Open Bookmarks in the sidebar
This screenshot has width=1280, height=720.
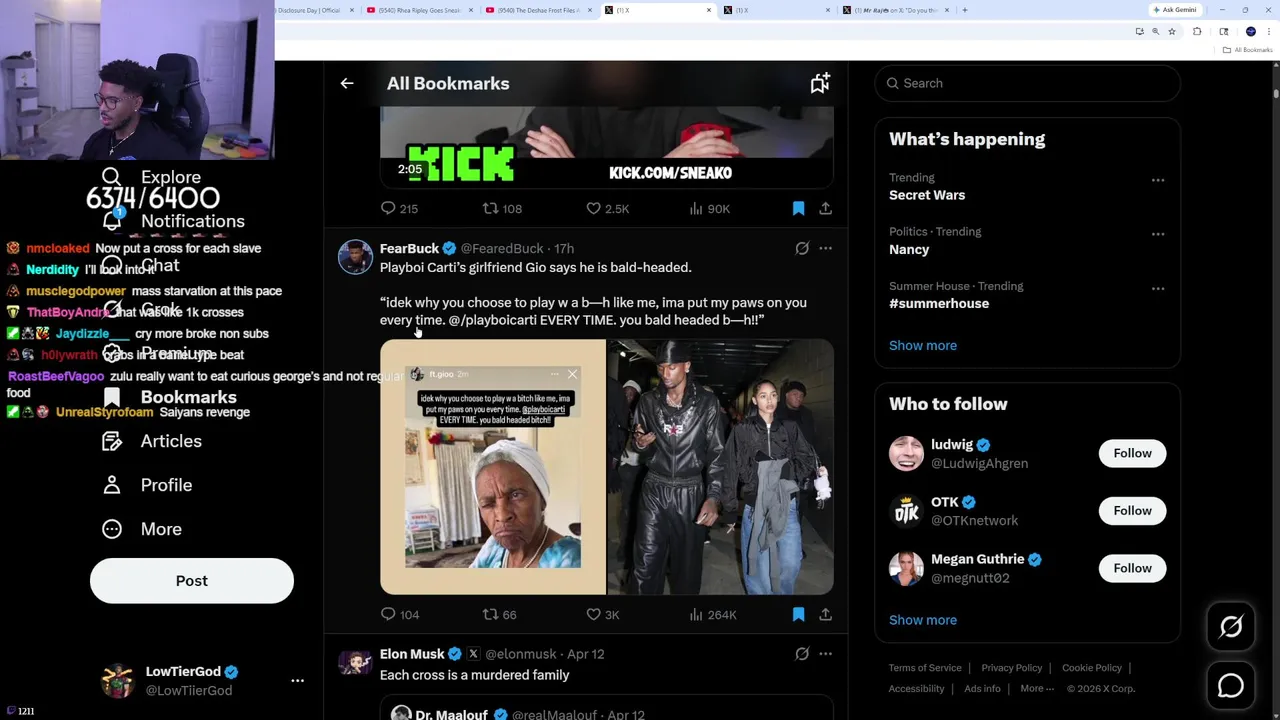[x=170, y=397]
